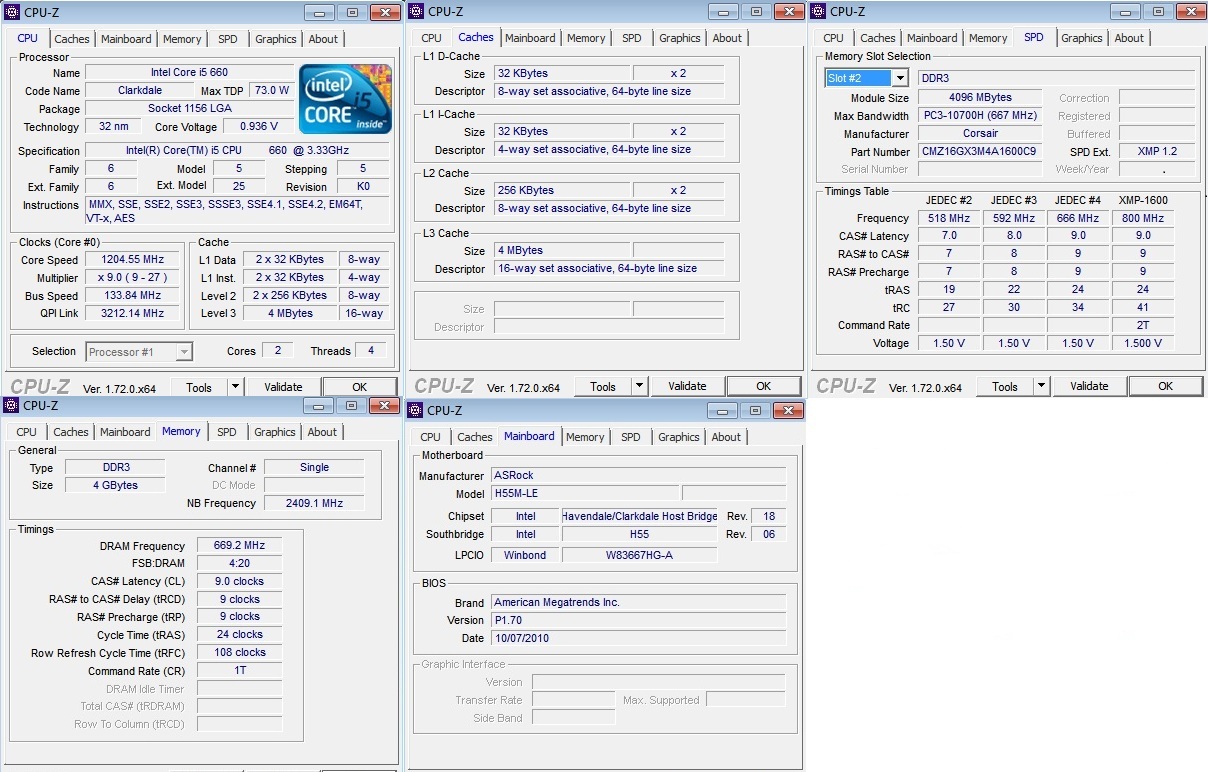Viewport: 1208px width, 772px height.
Task: Open the Slot #2 memory slot dropdown
Action: (x=899, y=78)
